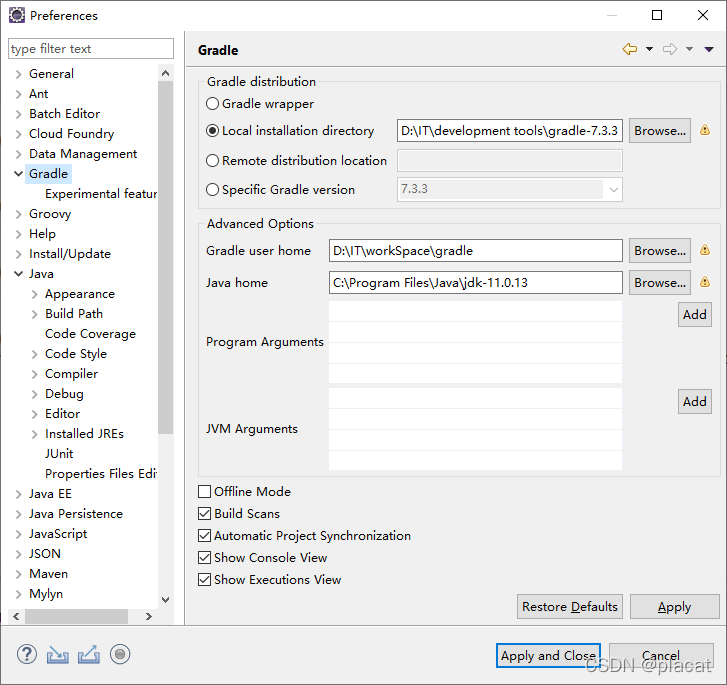Click the Local installation directory path field
The image size is (727, 685).
pyautogui.click(x=510, y=131)
